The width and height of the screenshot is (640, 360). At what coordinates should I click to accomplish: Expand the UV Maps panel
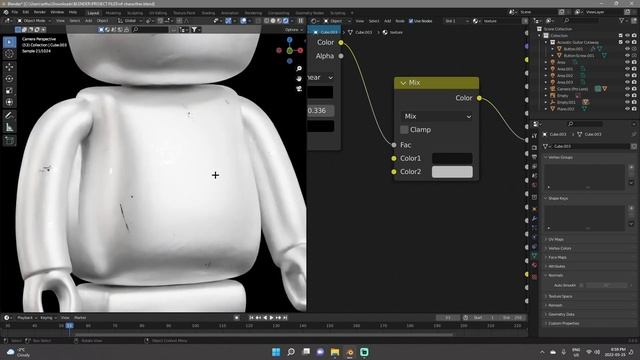pos(556,240)
